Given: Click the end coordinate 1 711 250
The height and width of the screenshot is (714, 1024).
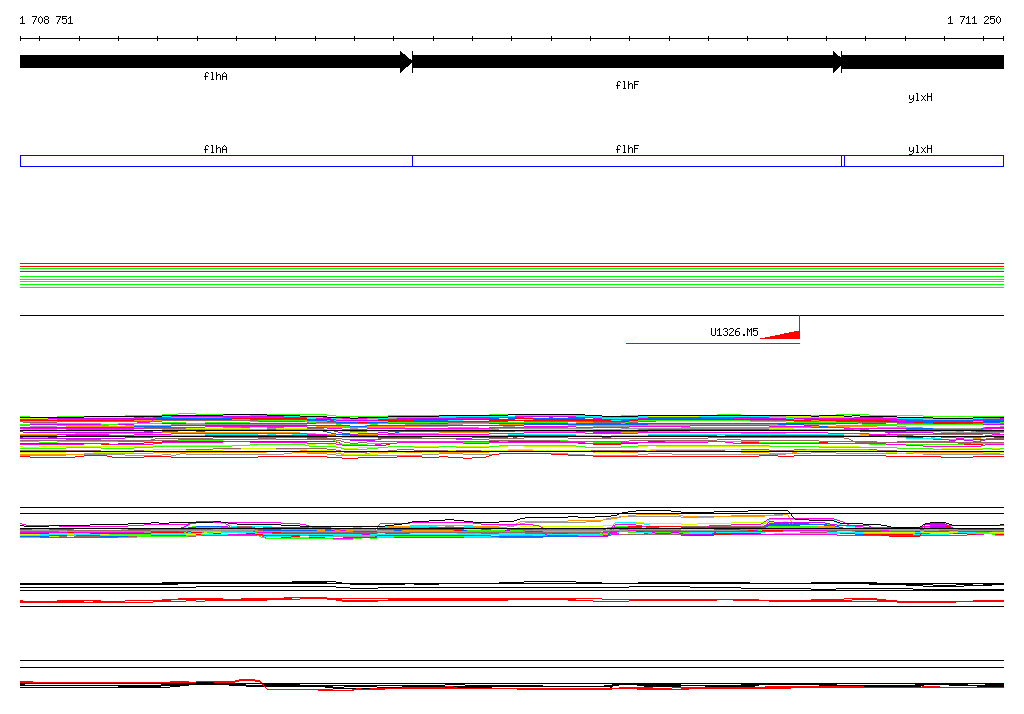Looking at the screenshot, I should coord(974,20).
